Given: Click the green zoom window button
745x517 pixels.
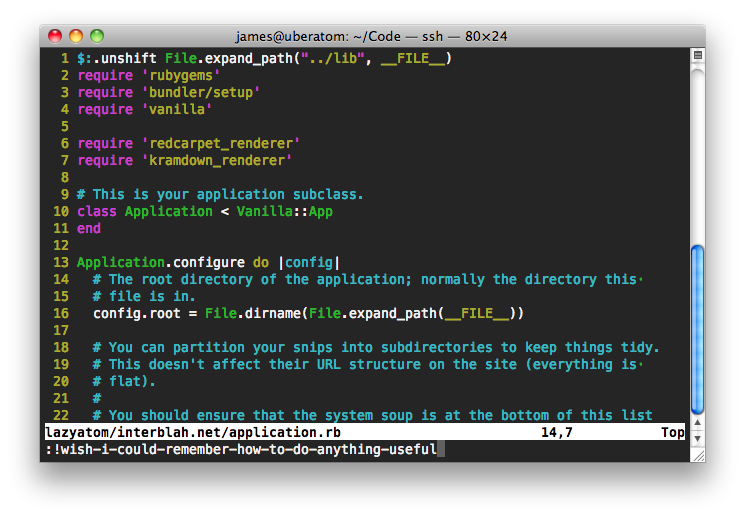Looking at the screenshot, I should [x=97, y=36].
